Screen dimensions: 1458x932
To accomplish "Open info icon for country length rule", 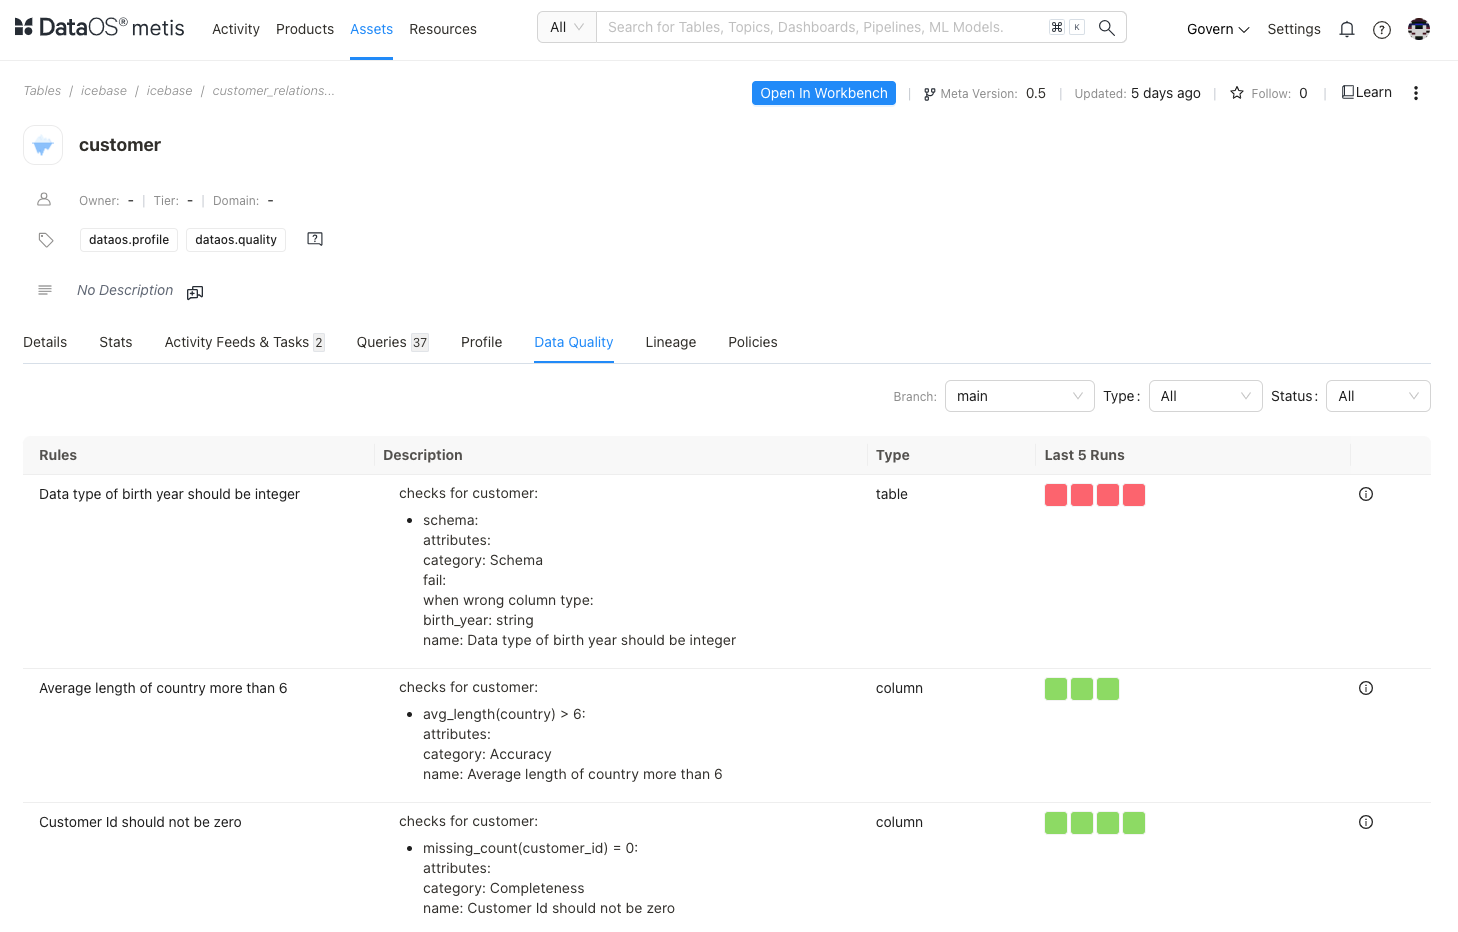I will (1366, 688).
